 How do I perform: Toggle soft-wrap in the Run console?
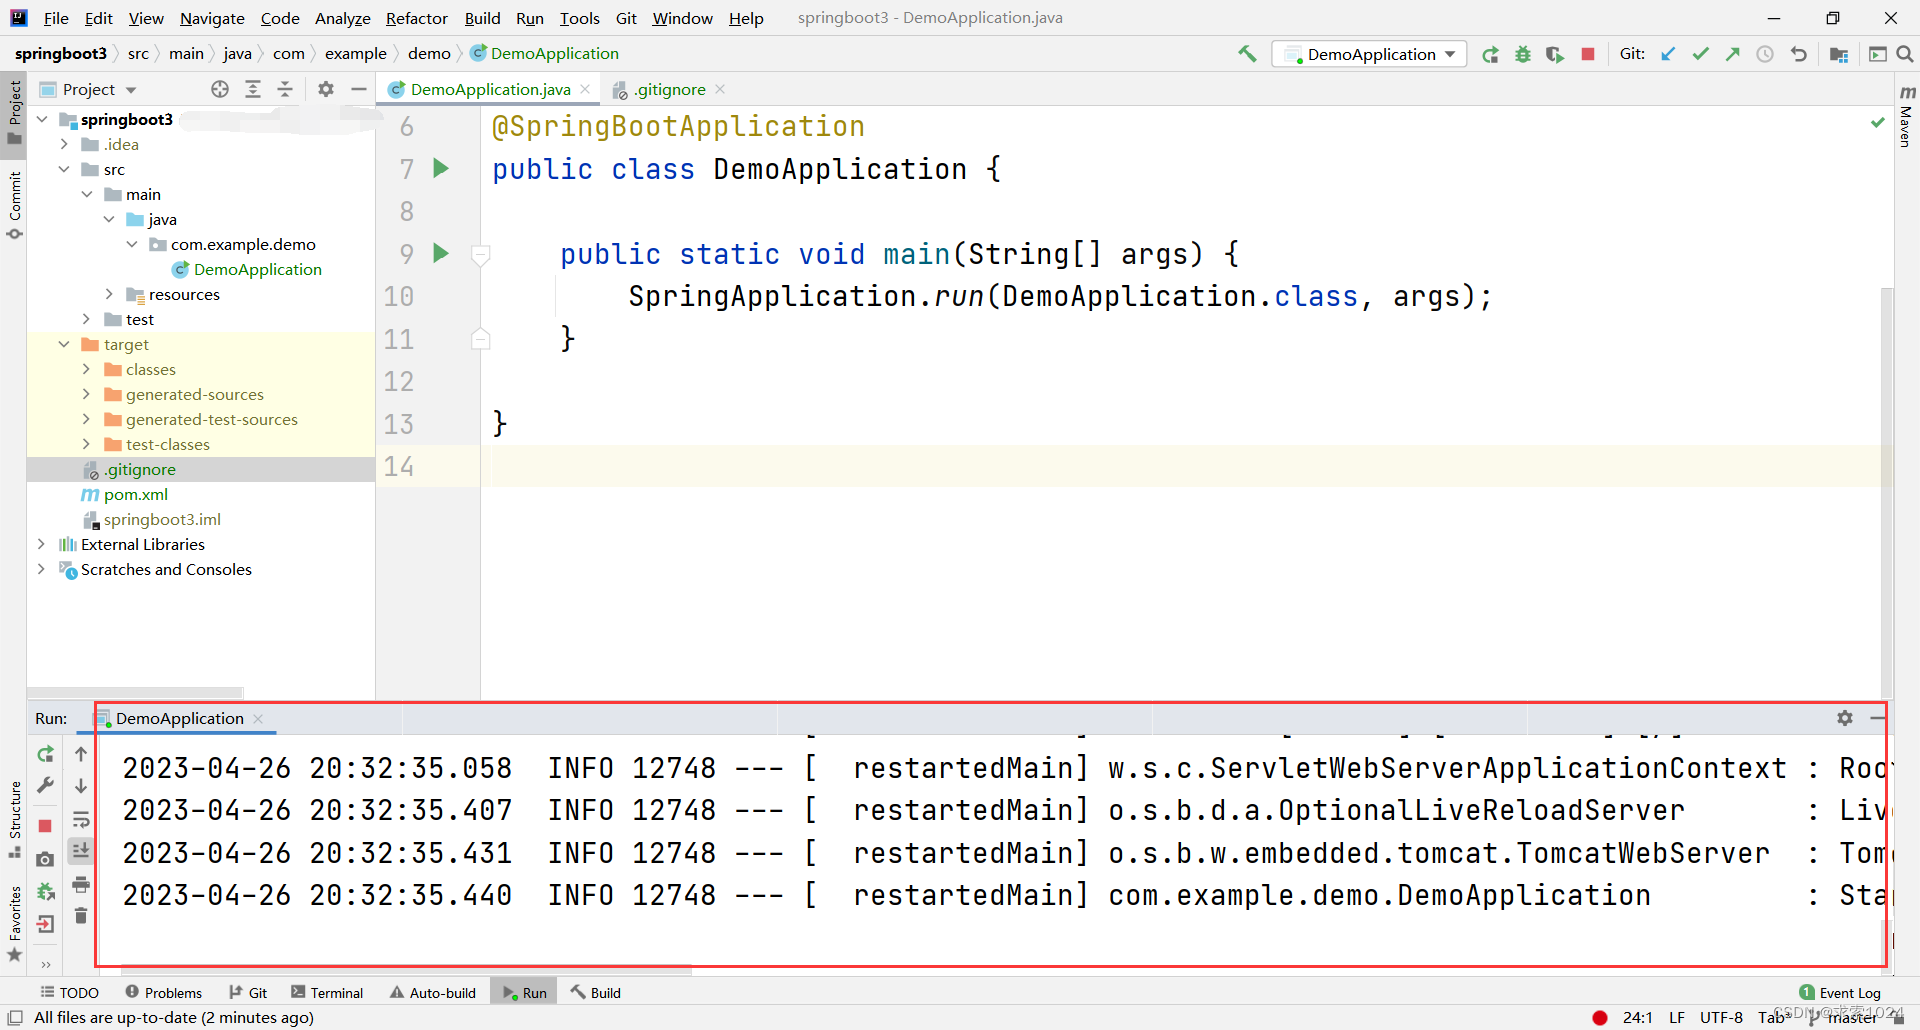point(81,820)
